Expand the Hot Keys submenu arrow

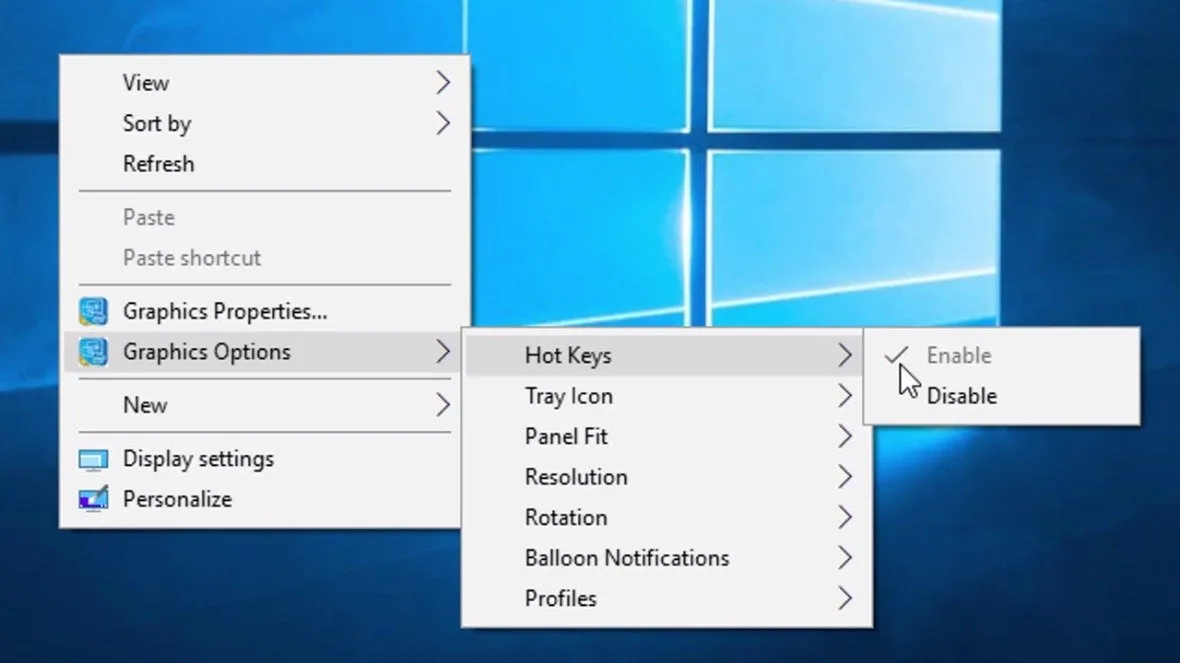[x=844, y=355]
